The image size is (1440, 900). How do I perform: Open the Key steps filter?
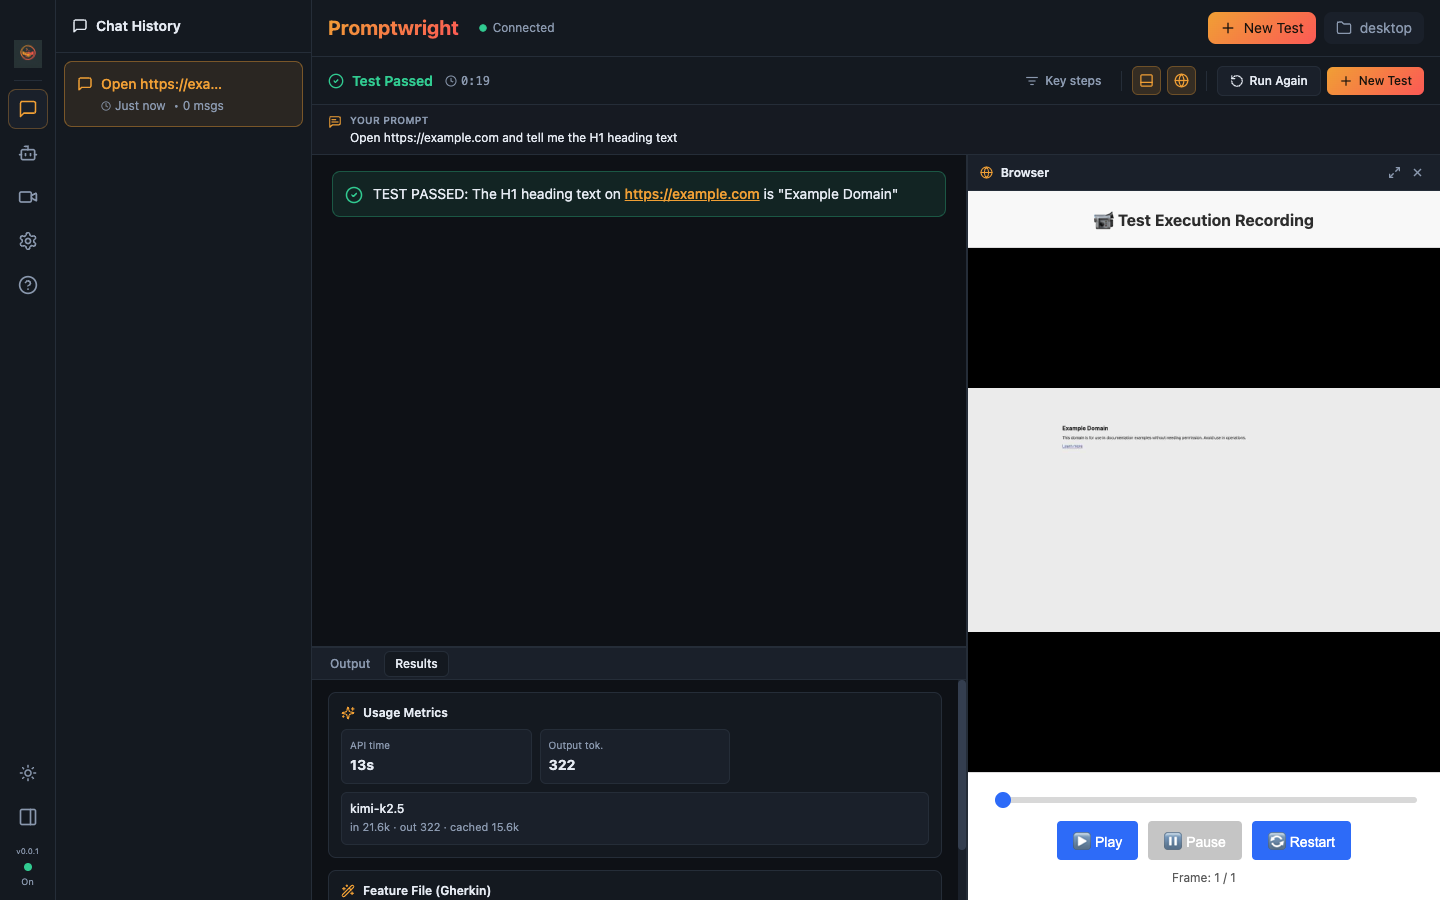coord(1063,81)
